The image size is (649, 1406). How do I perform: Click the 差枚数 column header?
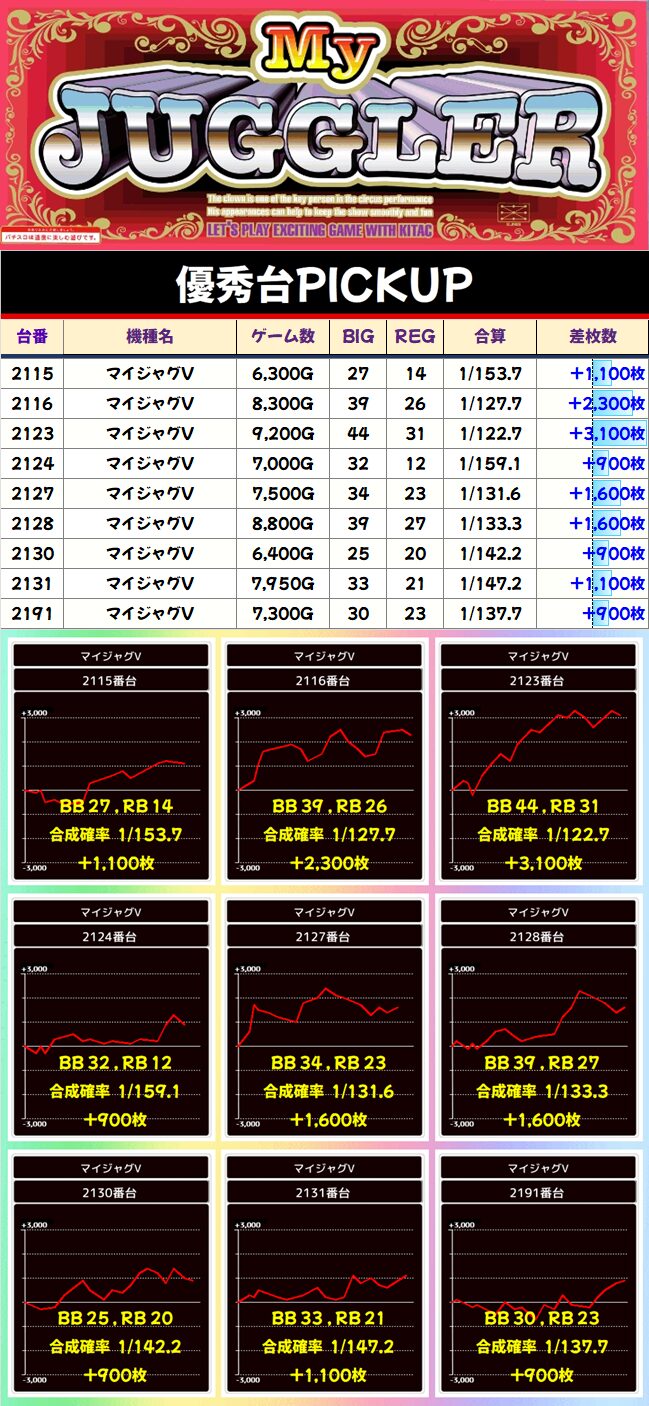pos(592,337)
